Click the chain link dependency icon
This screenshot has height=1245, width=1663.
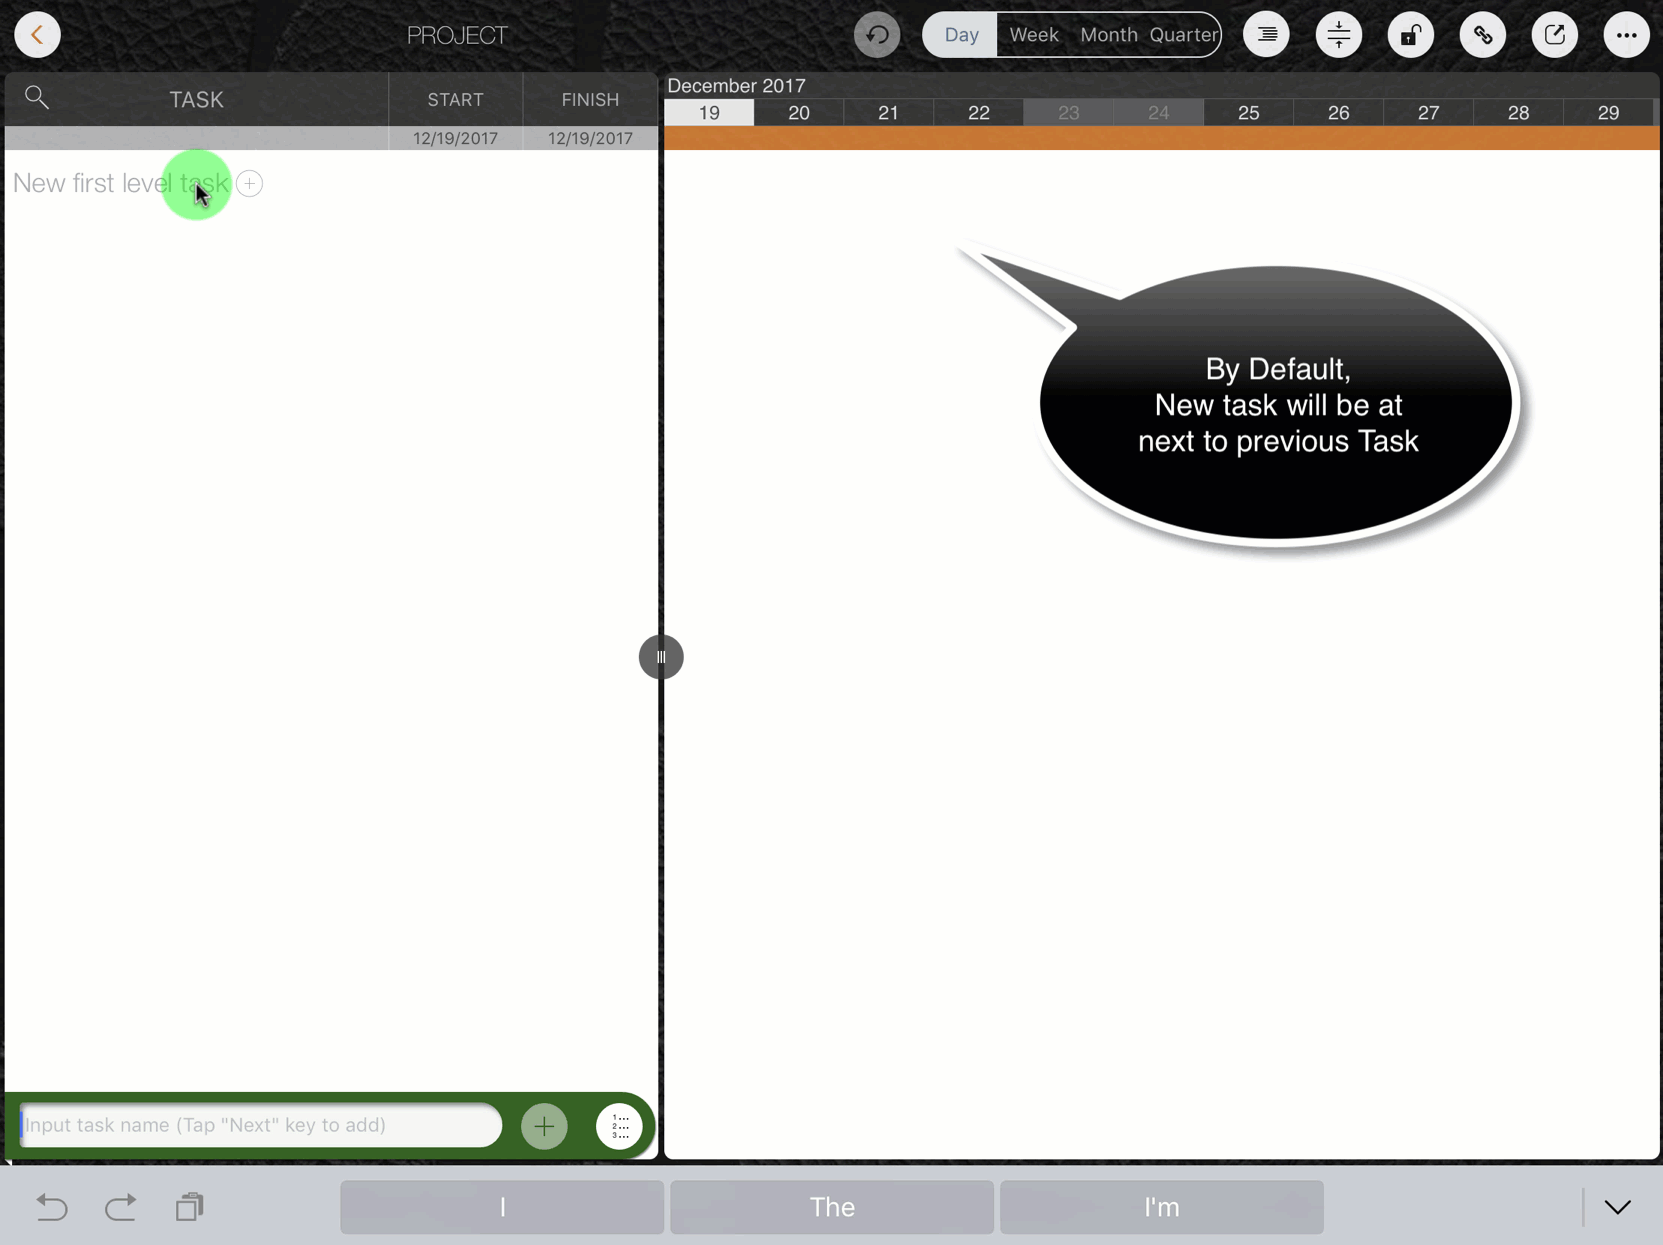tap(1482, 35)
